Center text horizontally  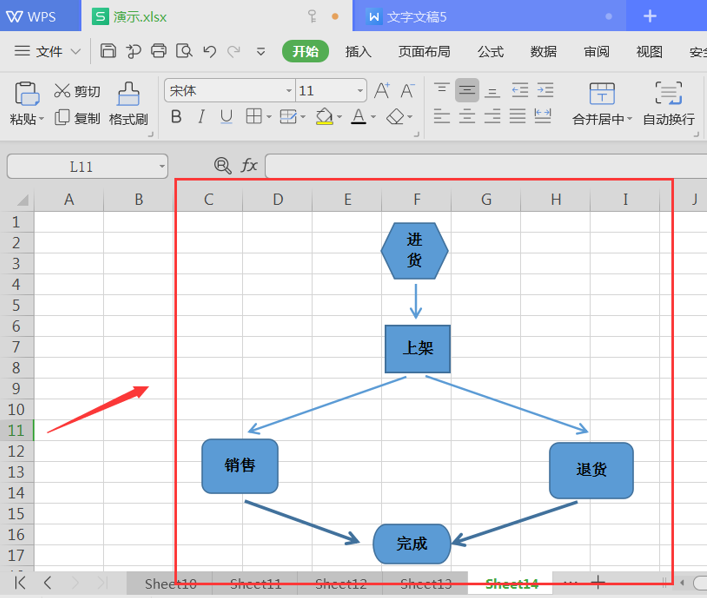point(467,117)
